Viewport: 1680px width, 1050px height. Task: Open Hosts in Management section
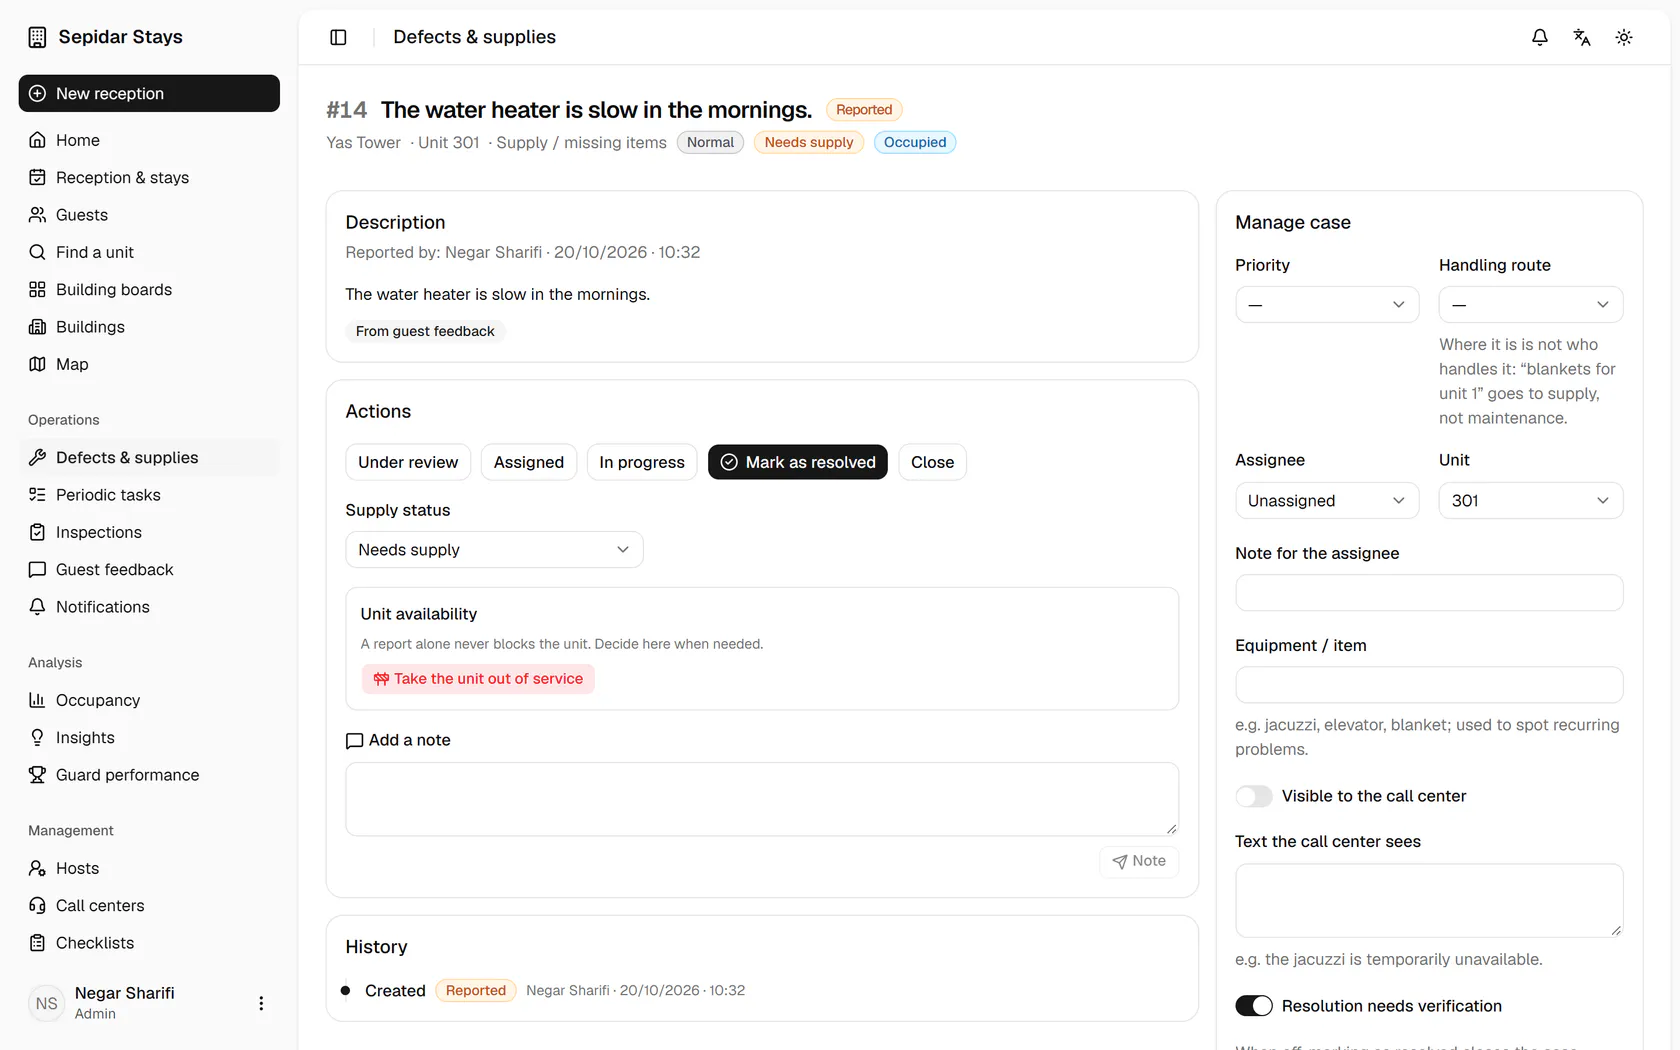(149, 868)
